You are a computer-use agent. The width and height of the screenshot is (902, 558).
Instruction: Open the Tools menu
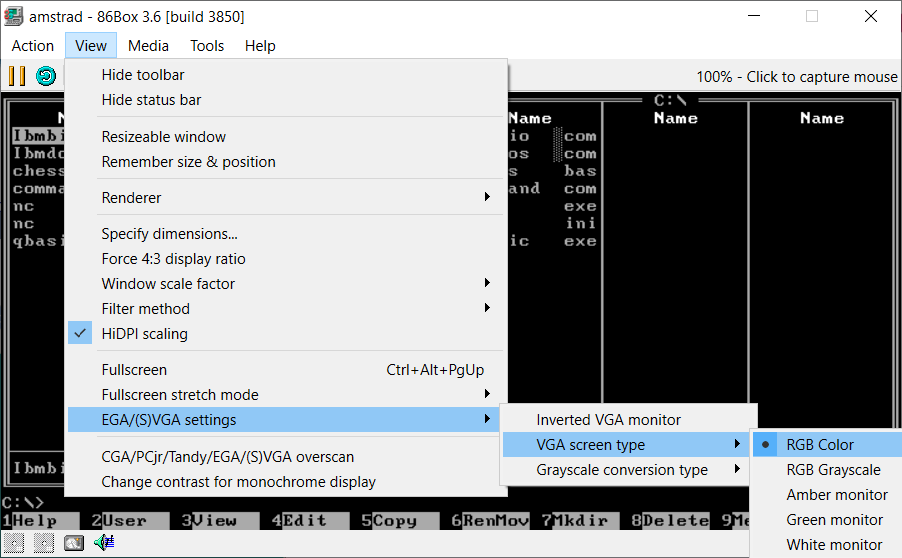[x=207, y=45]
